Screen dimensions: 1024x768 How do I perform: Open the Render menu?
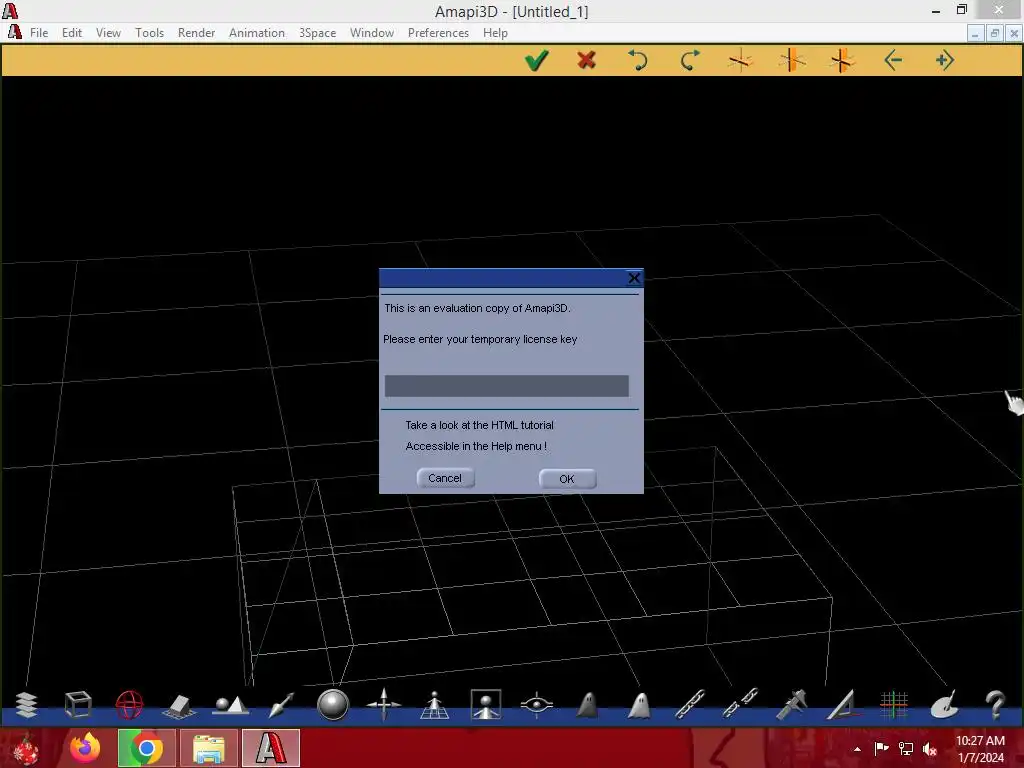point(197,33)
